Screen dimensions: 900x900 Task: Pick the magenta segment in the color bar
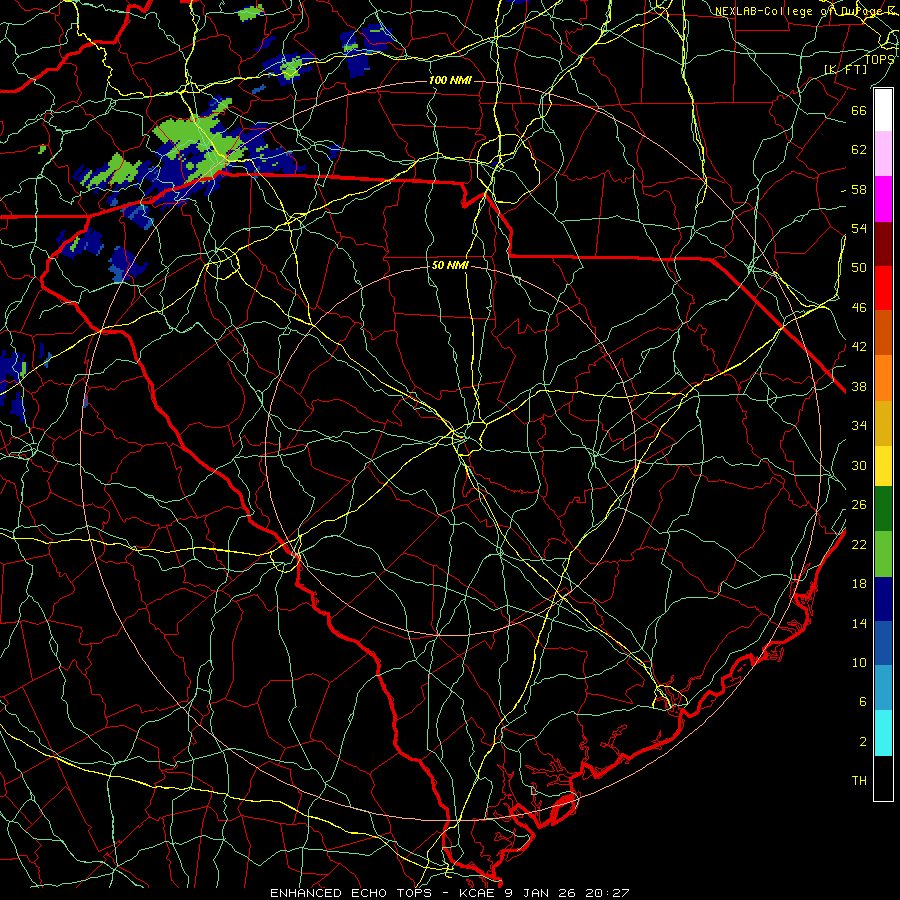883,199
